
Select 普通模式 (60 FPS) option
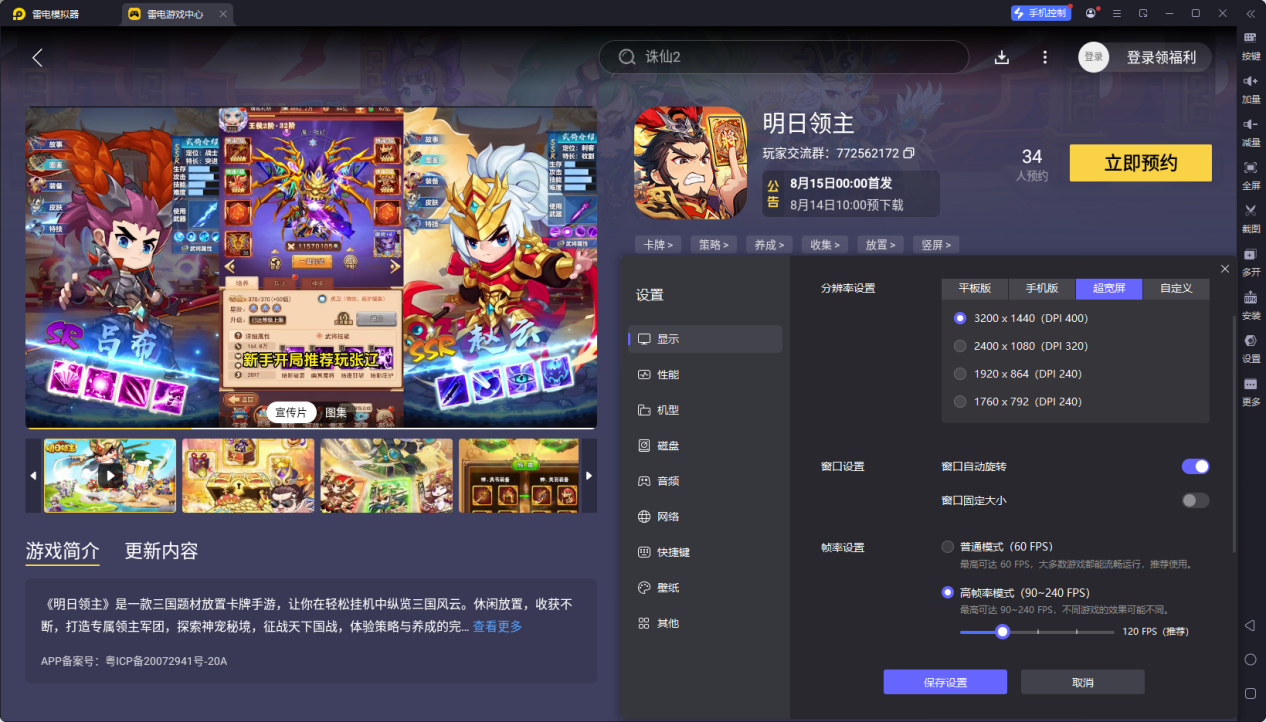coord(947,547)
